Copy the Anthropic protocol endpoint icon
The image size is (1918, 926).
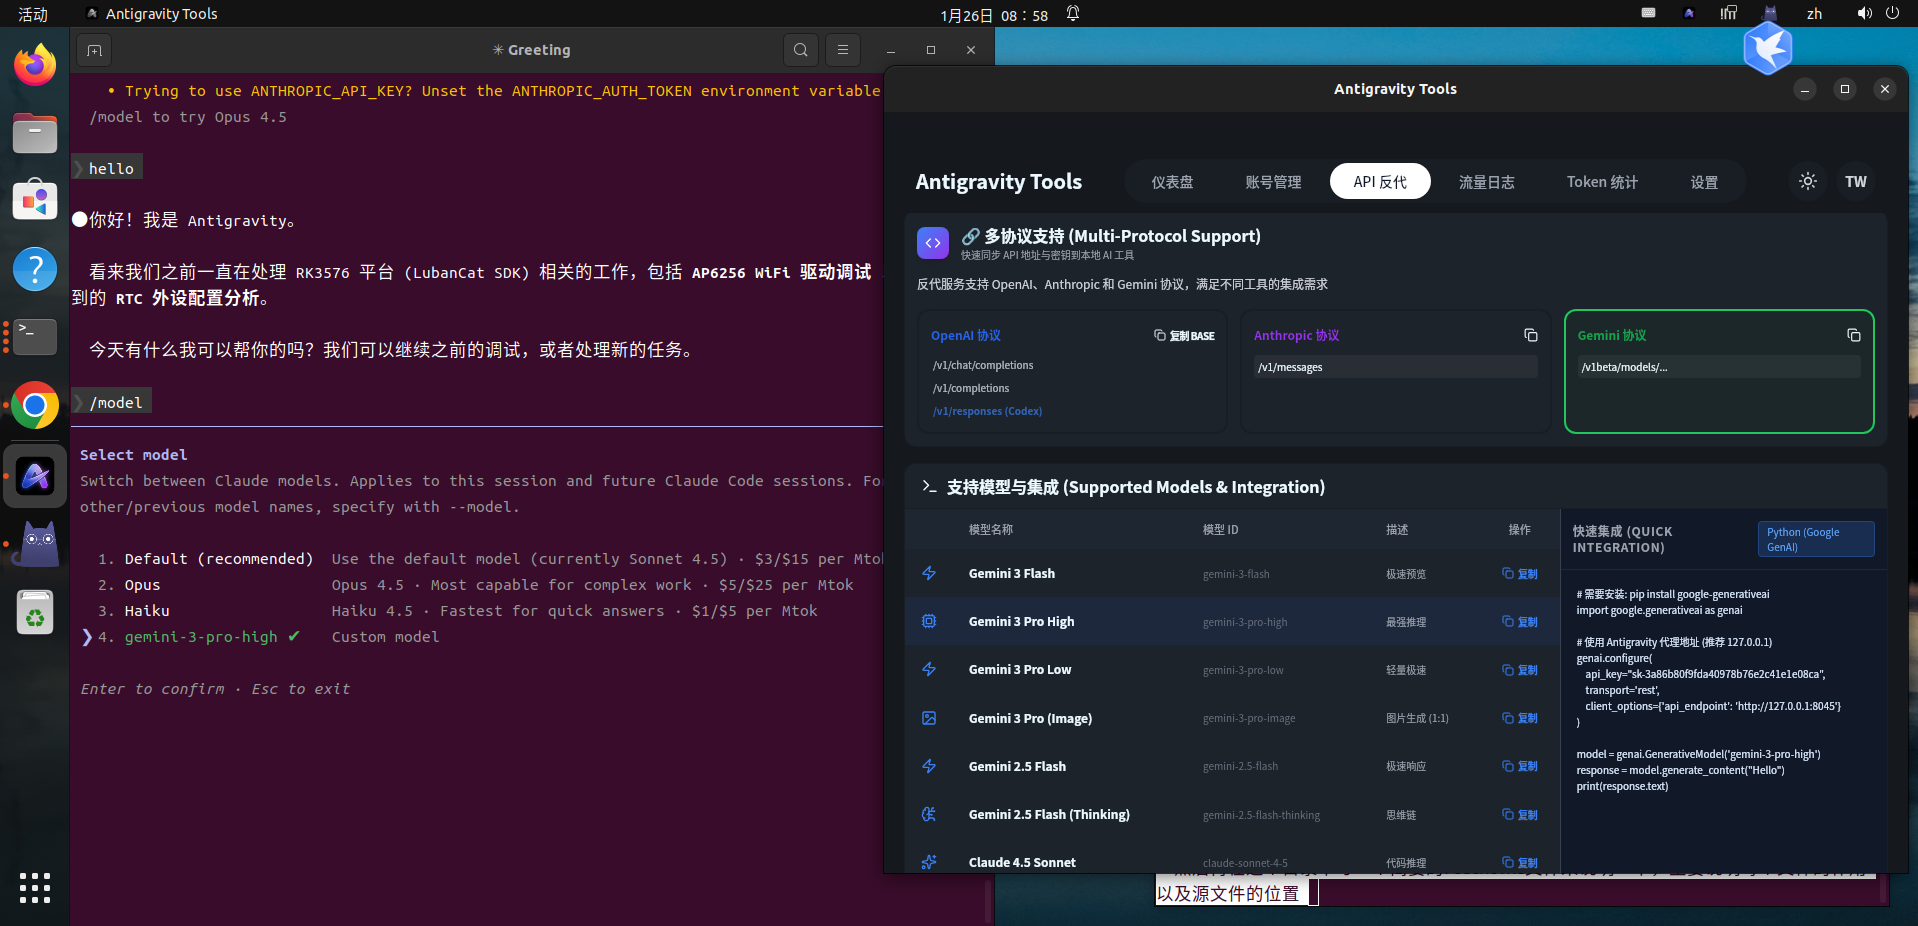coord(1530,335)
